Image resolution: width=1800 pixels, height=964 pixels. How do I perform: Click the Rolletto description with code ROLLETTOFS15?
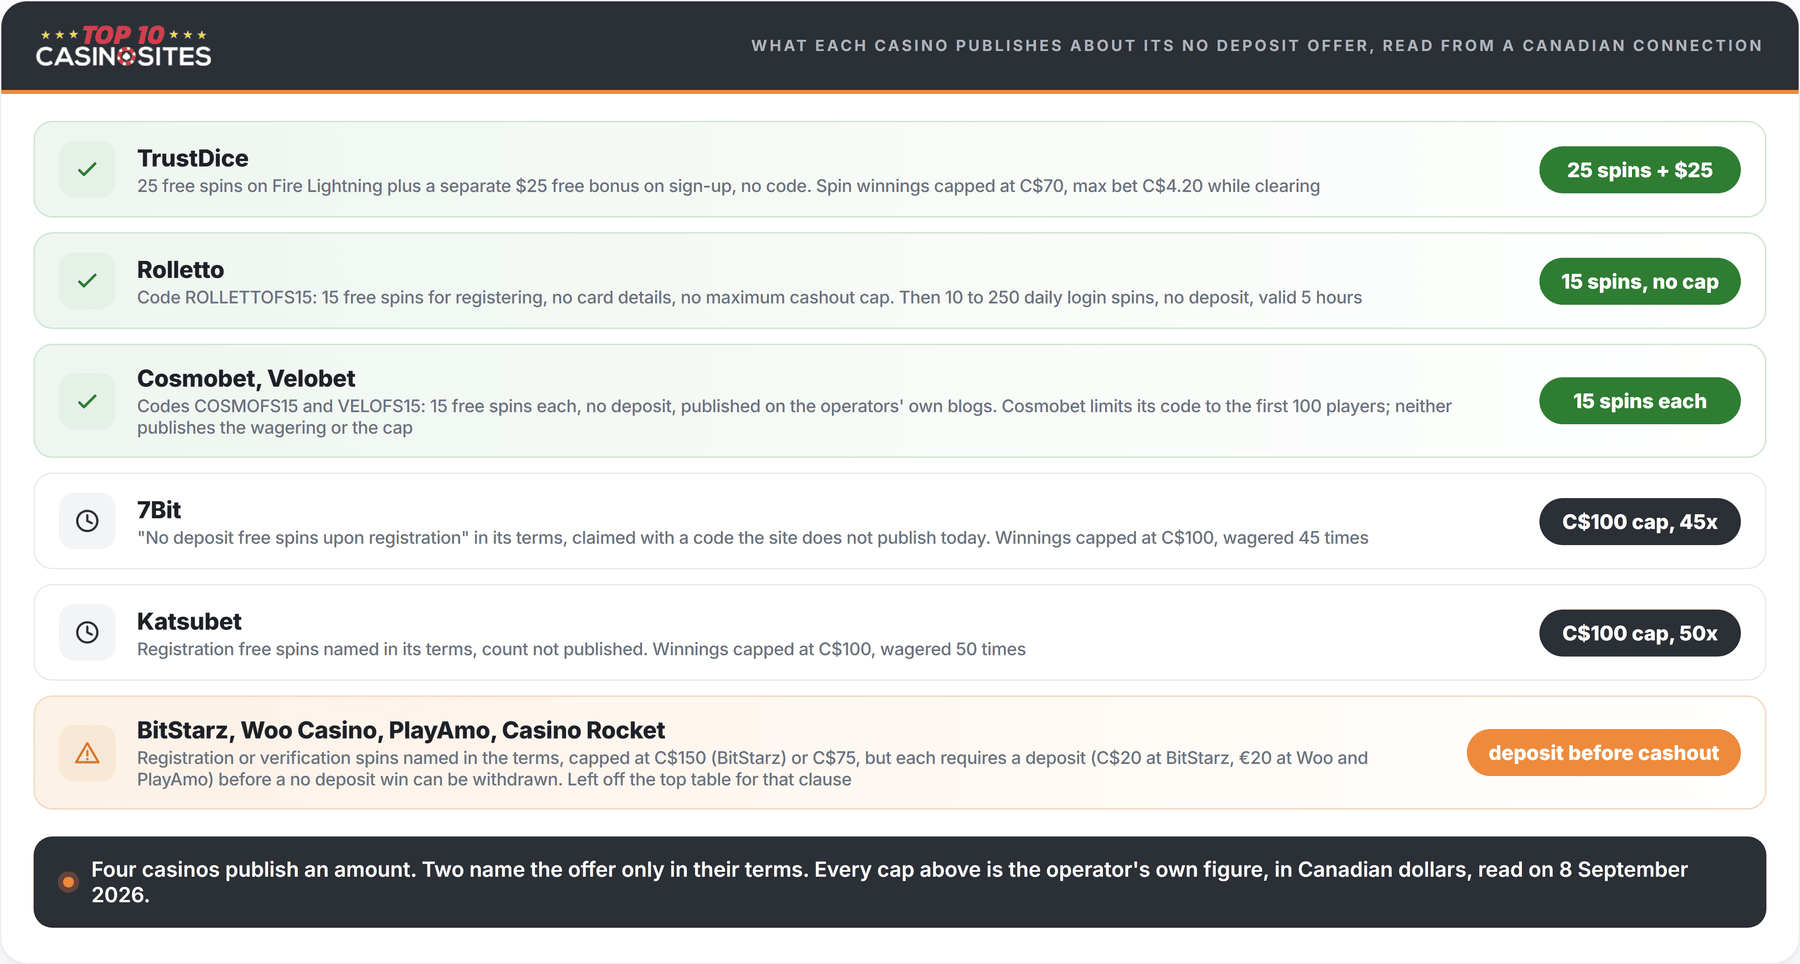[x=749, y=298]
